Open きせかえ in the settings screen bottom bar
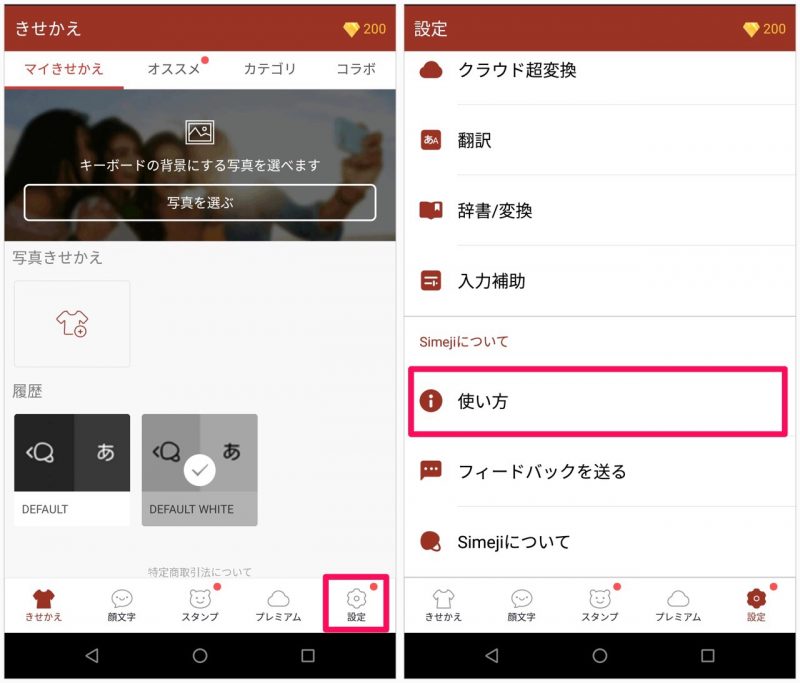800x683 pixels. [x=443, y=605]
